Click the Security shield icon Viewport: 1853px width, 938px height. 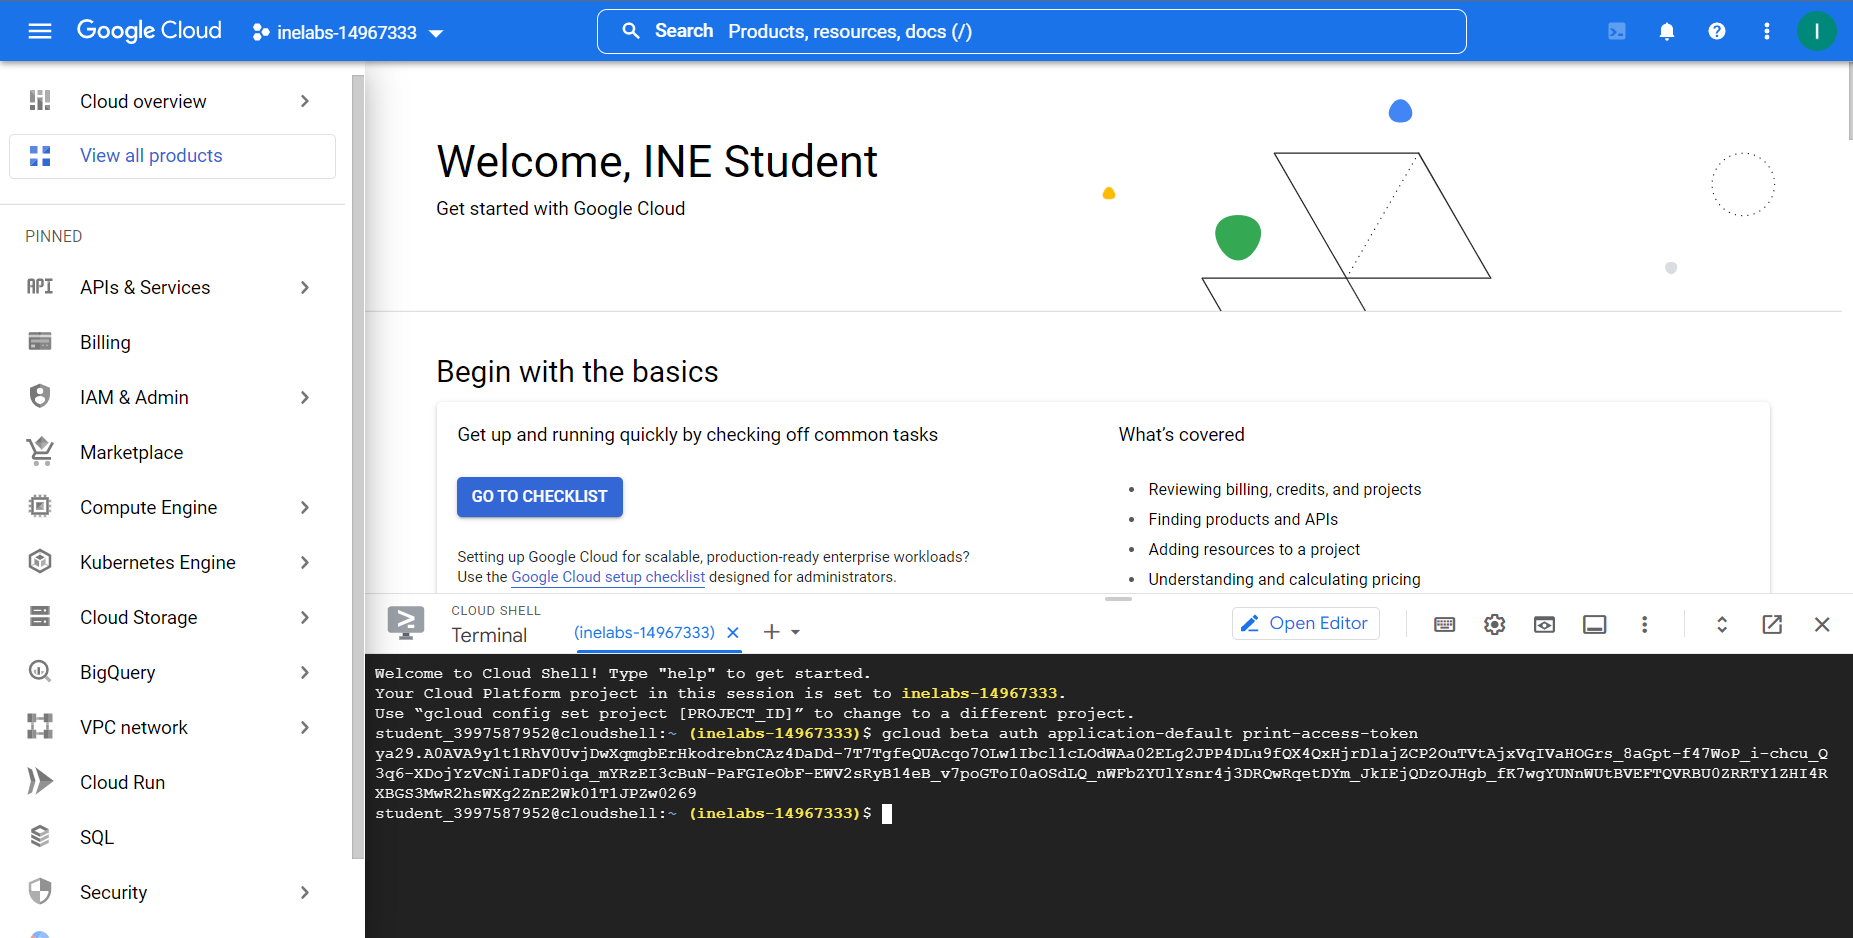[40, 892]
